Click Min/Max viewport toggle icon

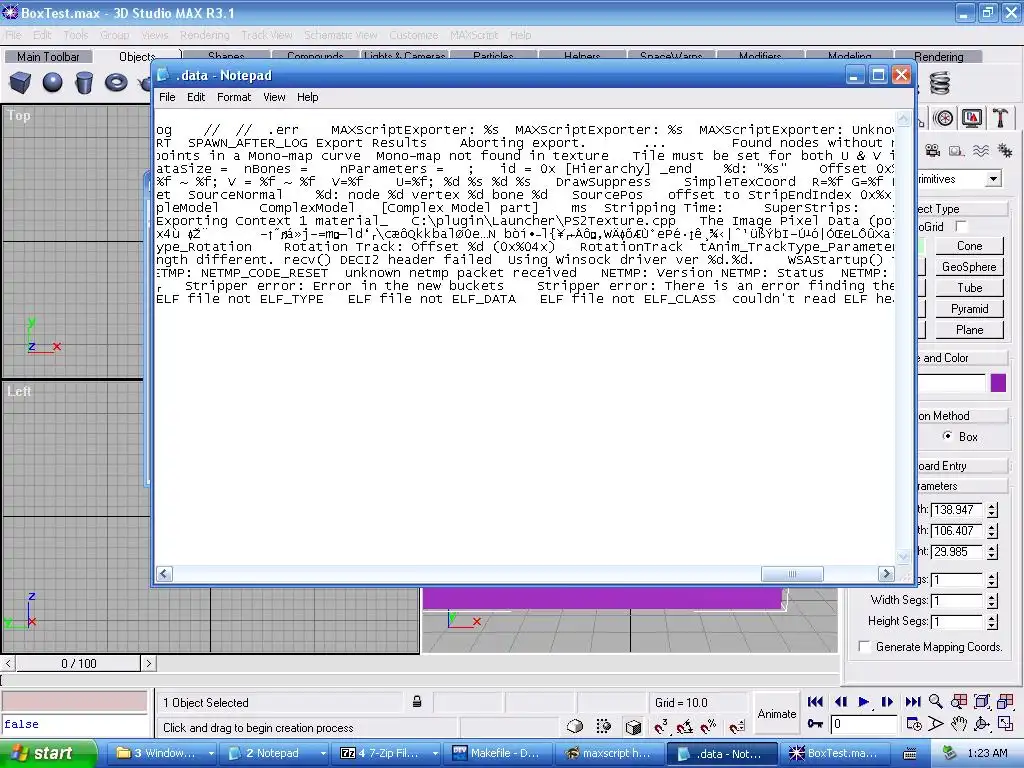click(1005, 724)
